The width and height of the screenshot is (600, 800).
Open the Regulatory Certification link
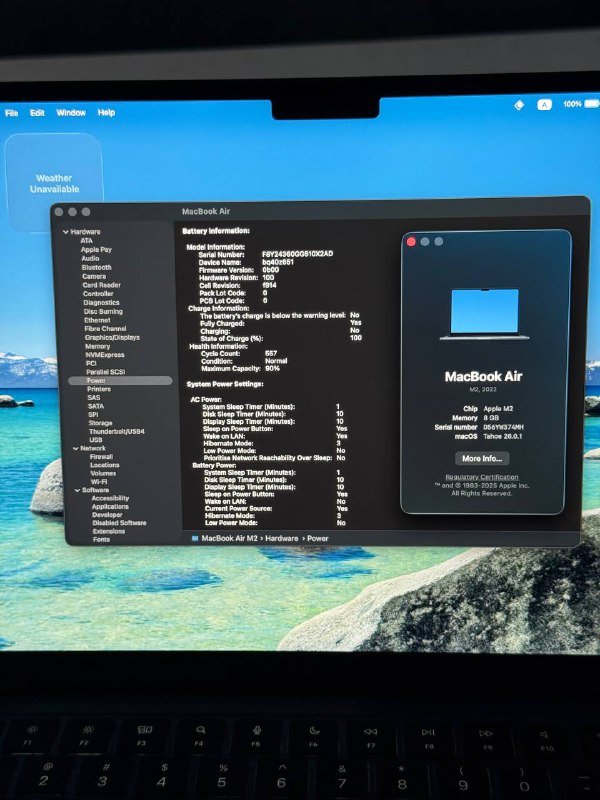click(482, 477)
